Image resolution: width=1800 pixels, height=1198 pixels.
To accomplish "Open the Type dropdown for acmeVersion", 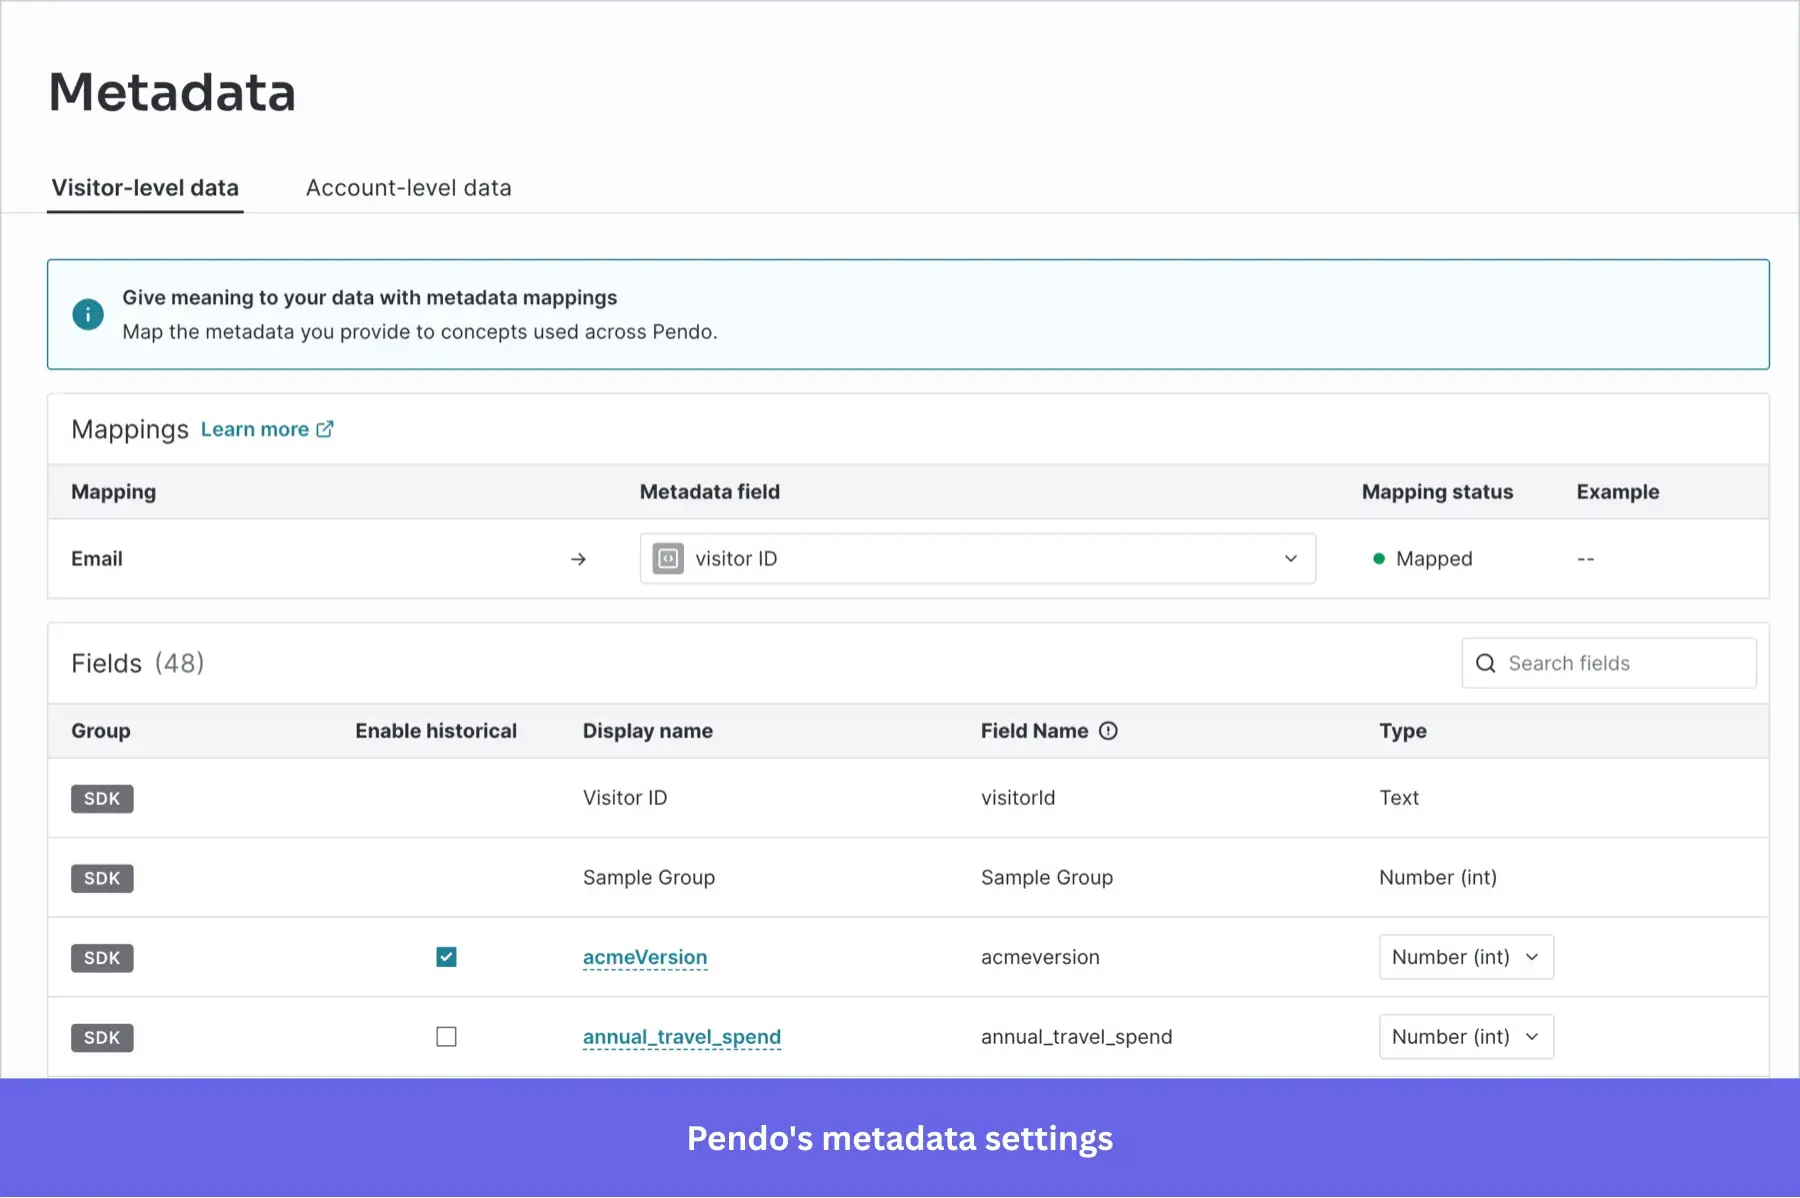I will [x=1465, y=957].
